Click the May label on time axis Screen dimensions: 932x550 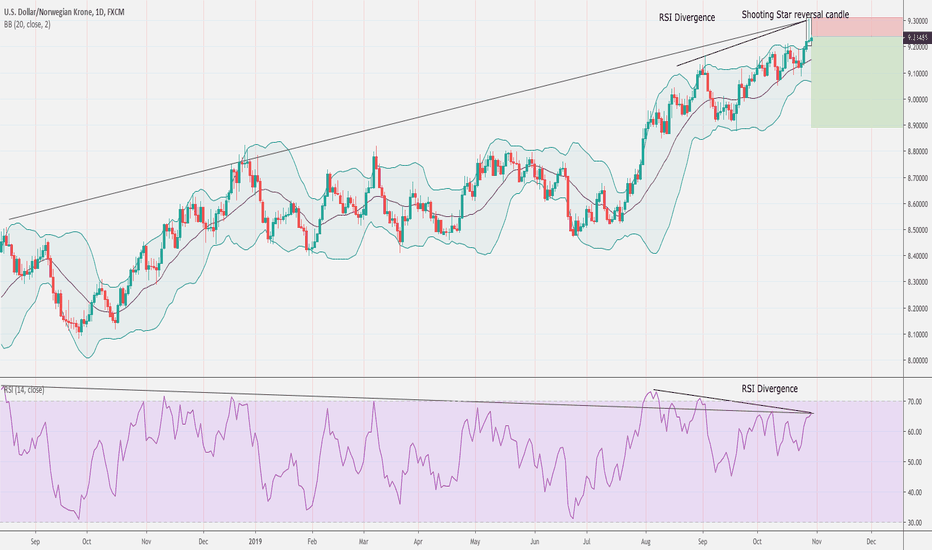[474, 542]
